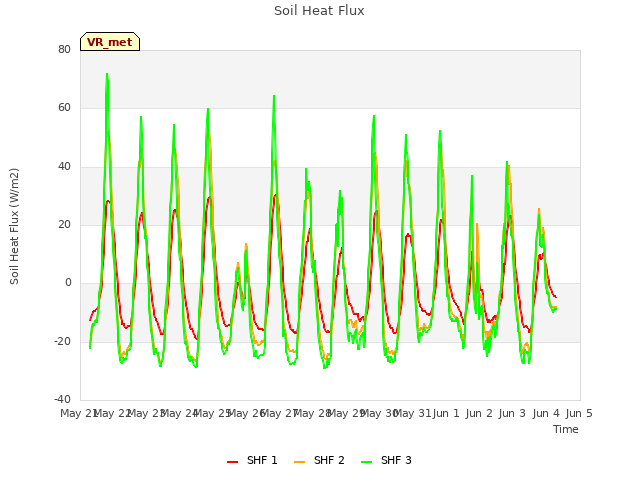Click the orange SHF 2 legend marker
640x480 pixels.
point(299,461)
